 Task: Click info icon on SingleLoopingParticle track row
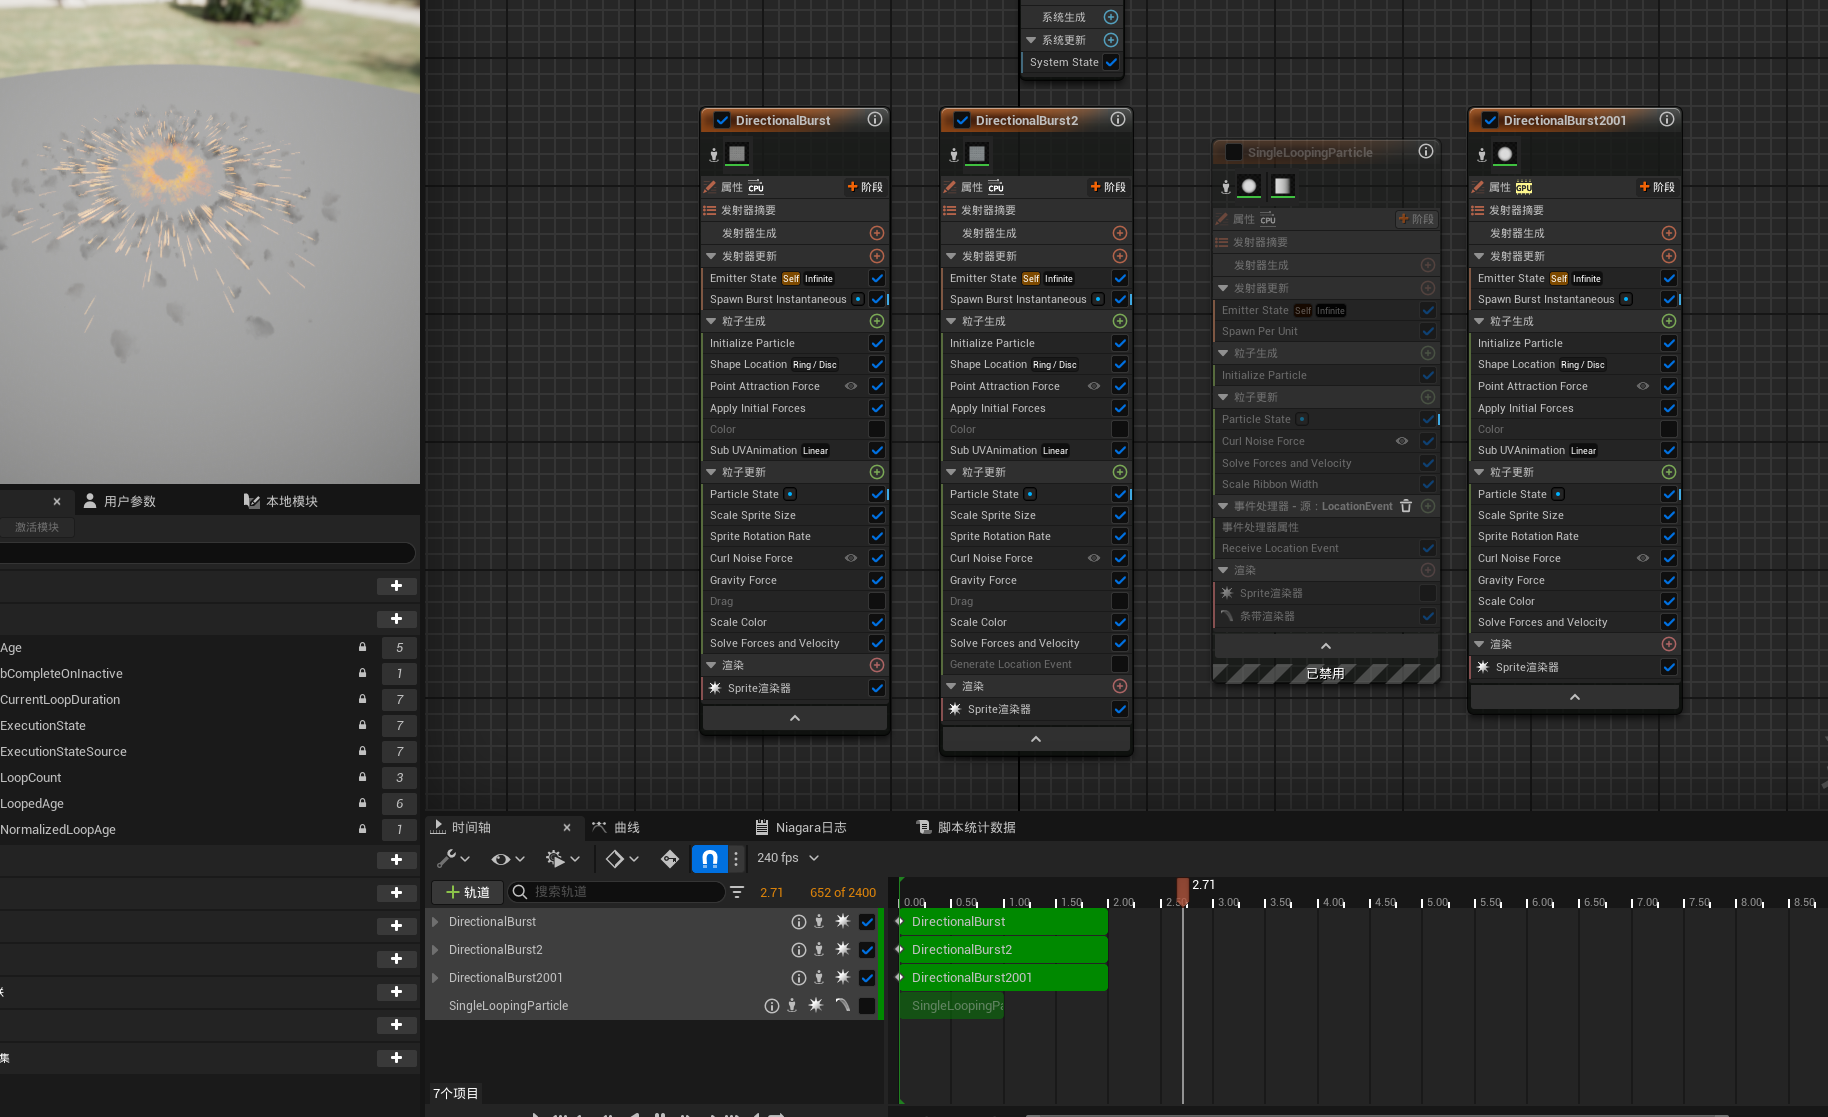[x=771, y=1006]
